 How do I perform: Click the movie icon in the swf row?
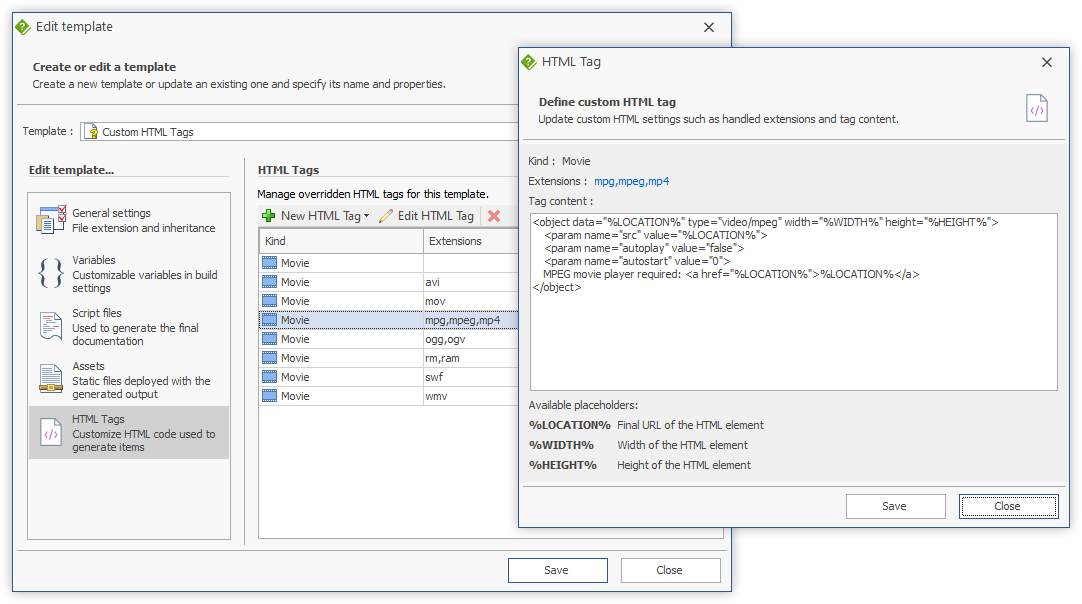coord(269,377)
